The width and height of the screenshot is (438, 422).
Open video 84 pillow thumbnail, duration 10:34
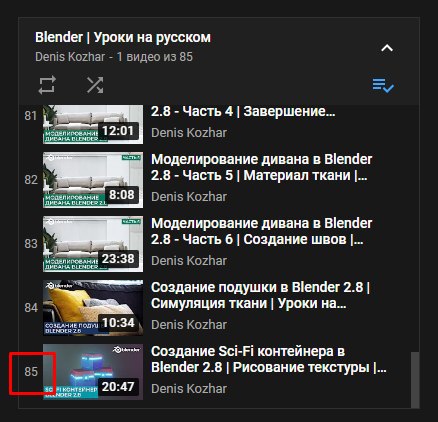tap(93, 308)
